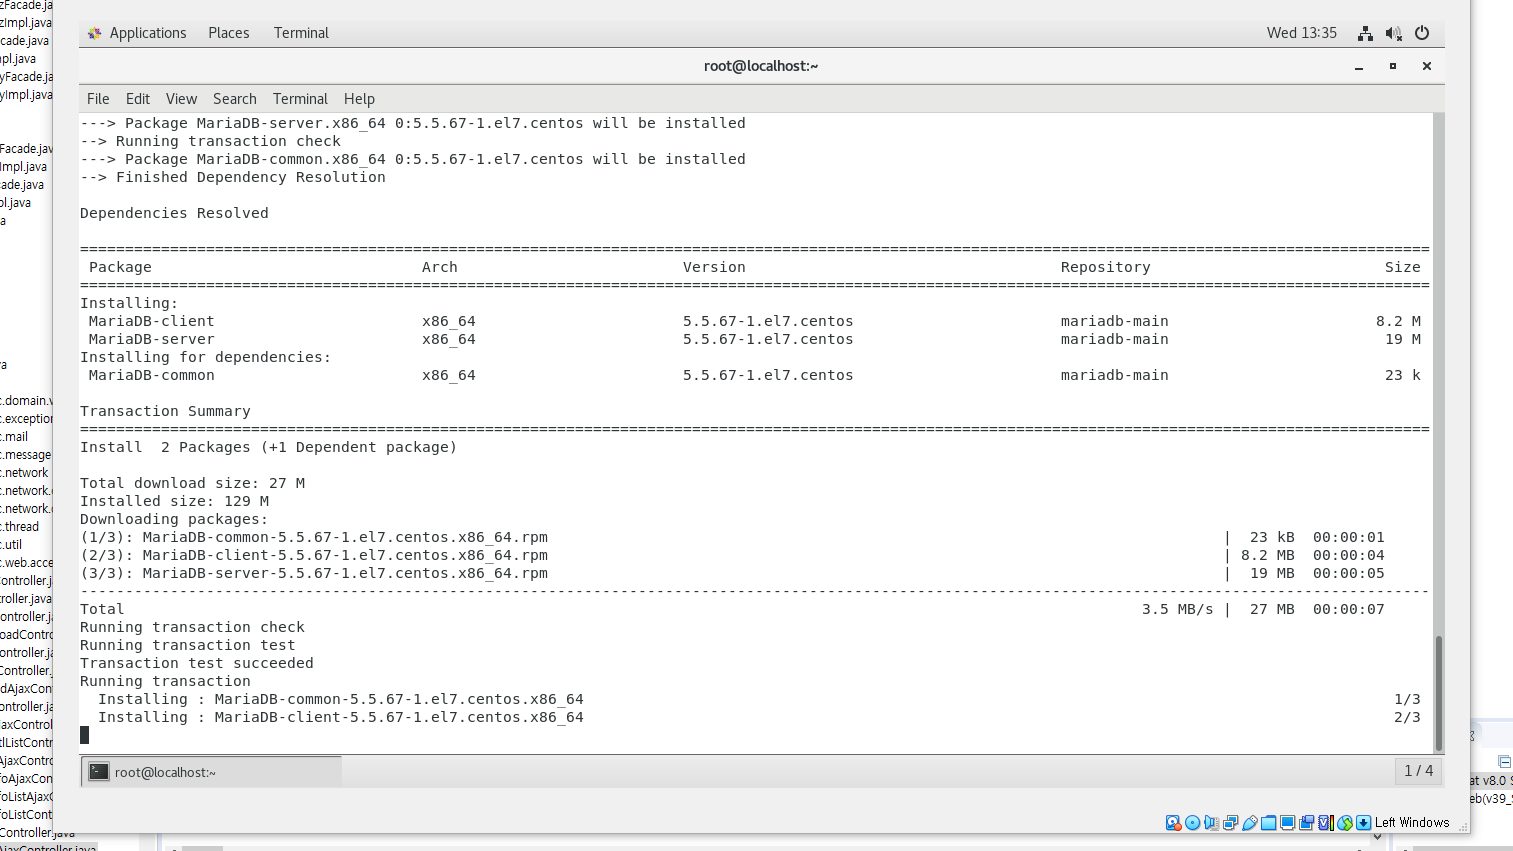Image resolution: width=1513 pixels, height=851 pixels.
Task: Open the Applications menu in the GNOME top bar
Action: click(x=148, y=33)
